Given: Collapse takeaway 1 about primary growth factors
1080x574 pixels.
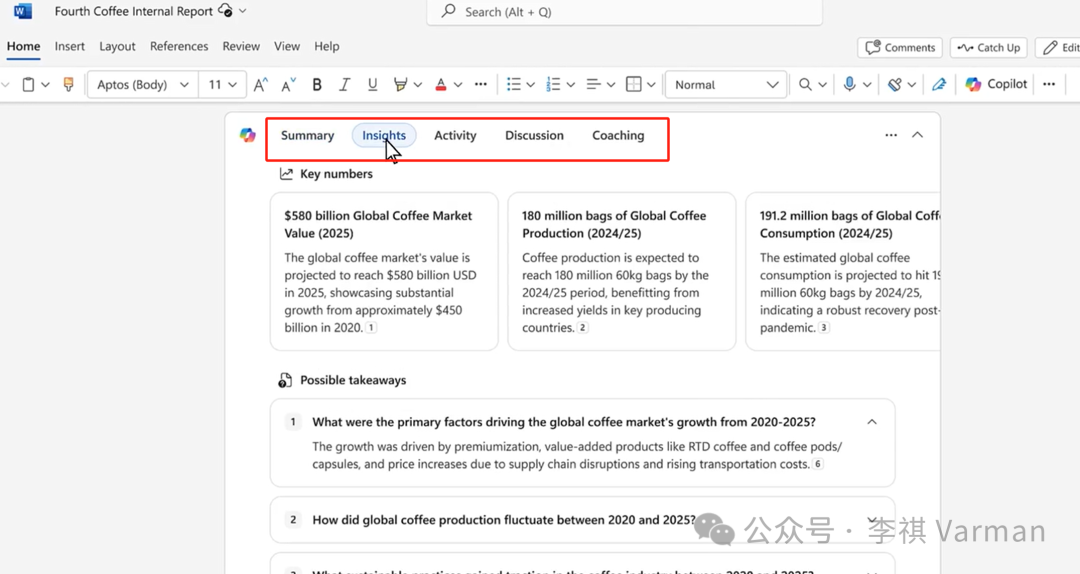Looking at the screenshot, I should point(872,422).
